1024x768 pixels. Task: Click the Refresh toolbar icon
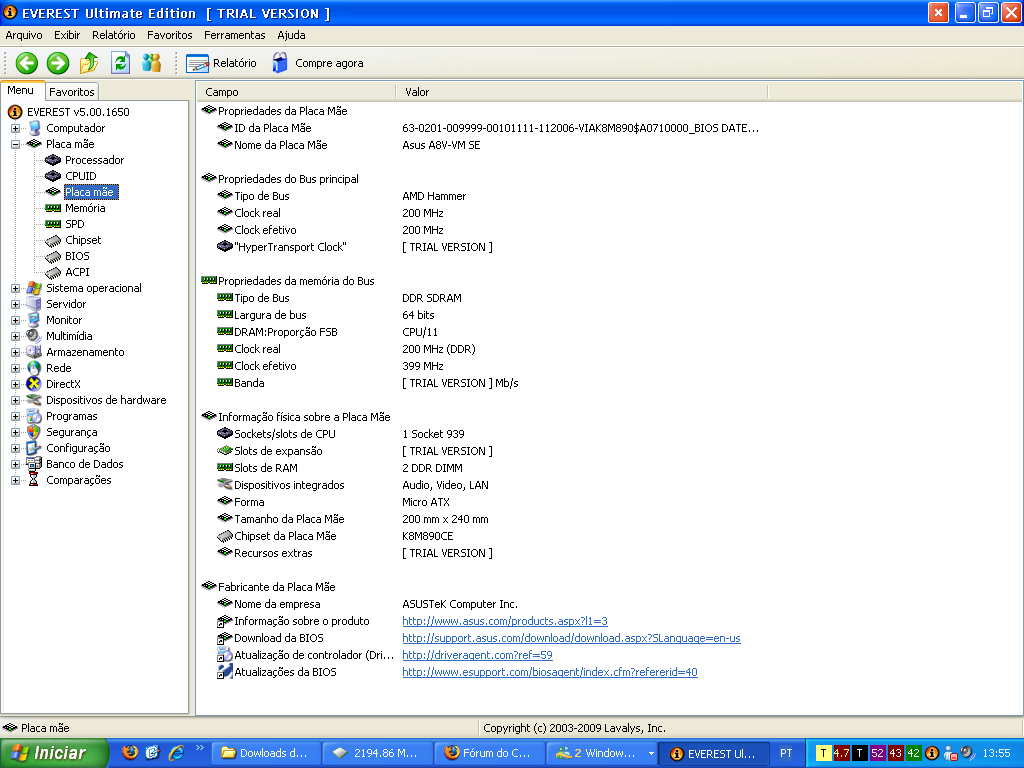(120, 63)
